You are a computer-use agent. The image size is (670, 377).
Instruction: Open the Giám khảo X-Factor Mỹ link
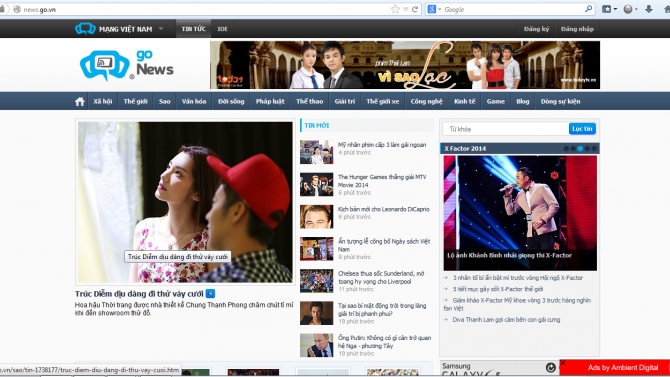click(x=517, y=304)
